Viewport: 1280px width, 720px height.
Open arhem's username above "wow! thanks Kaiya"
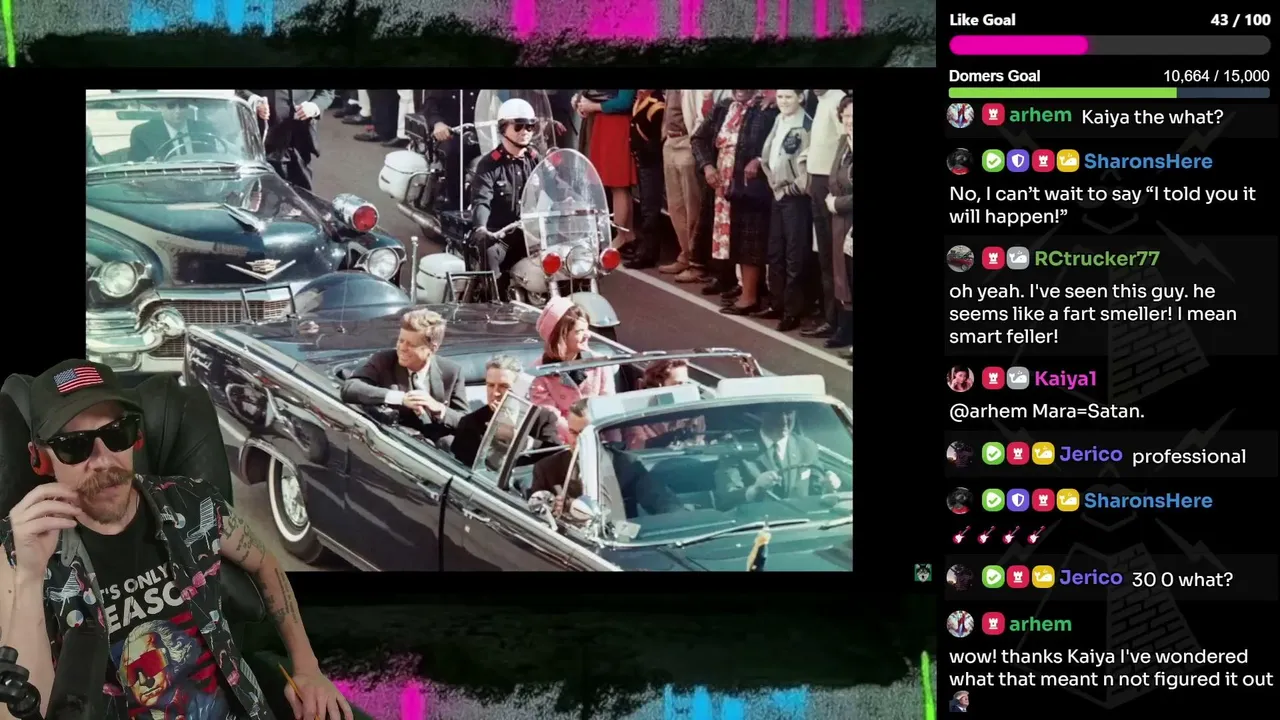(x=1040, y=624)
